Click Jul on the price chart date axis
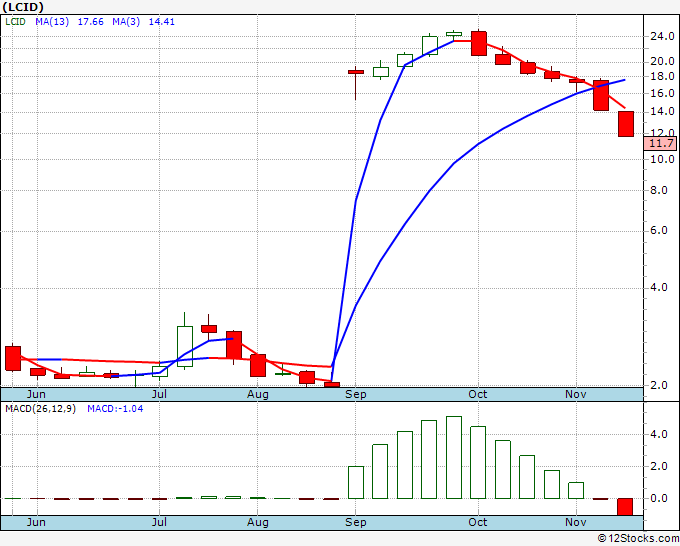This screenshot has height=546, width=680. point(159,394)
